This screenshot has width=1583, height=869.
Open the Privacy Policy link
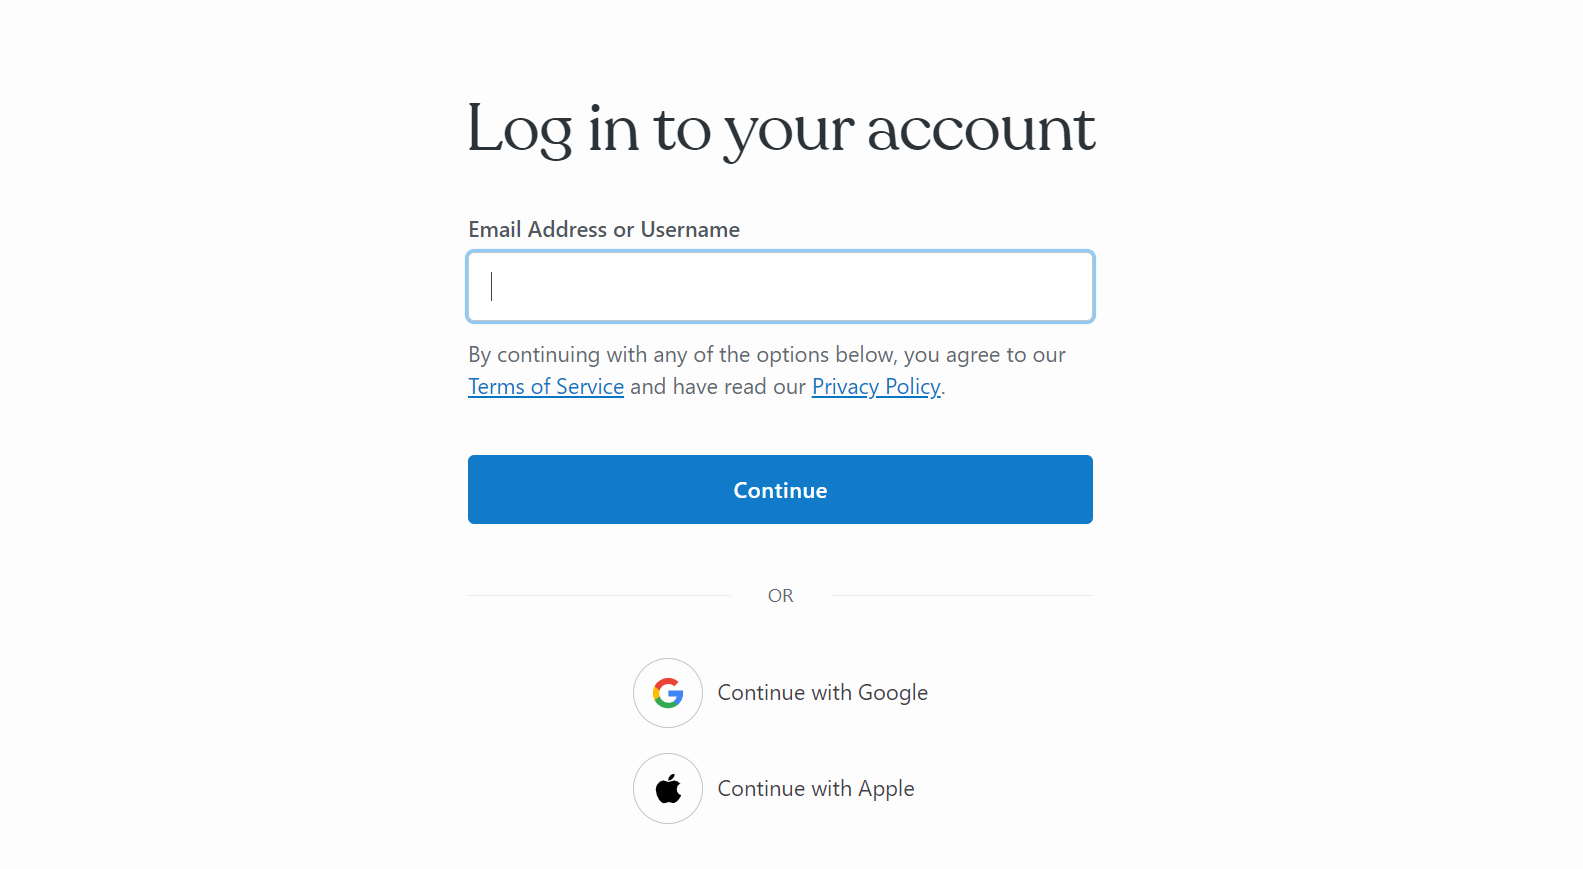tap(876, 387)
